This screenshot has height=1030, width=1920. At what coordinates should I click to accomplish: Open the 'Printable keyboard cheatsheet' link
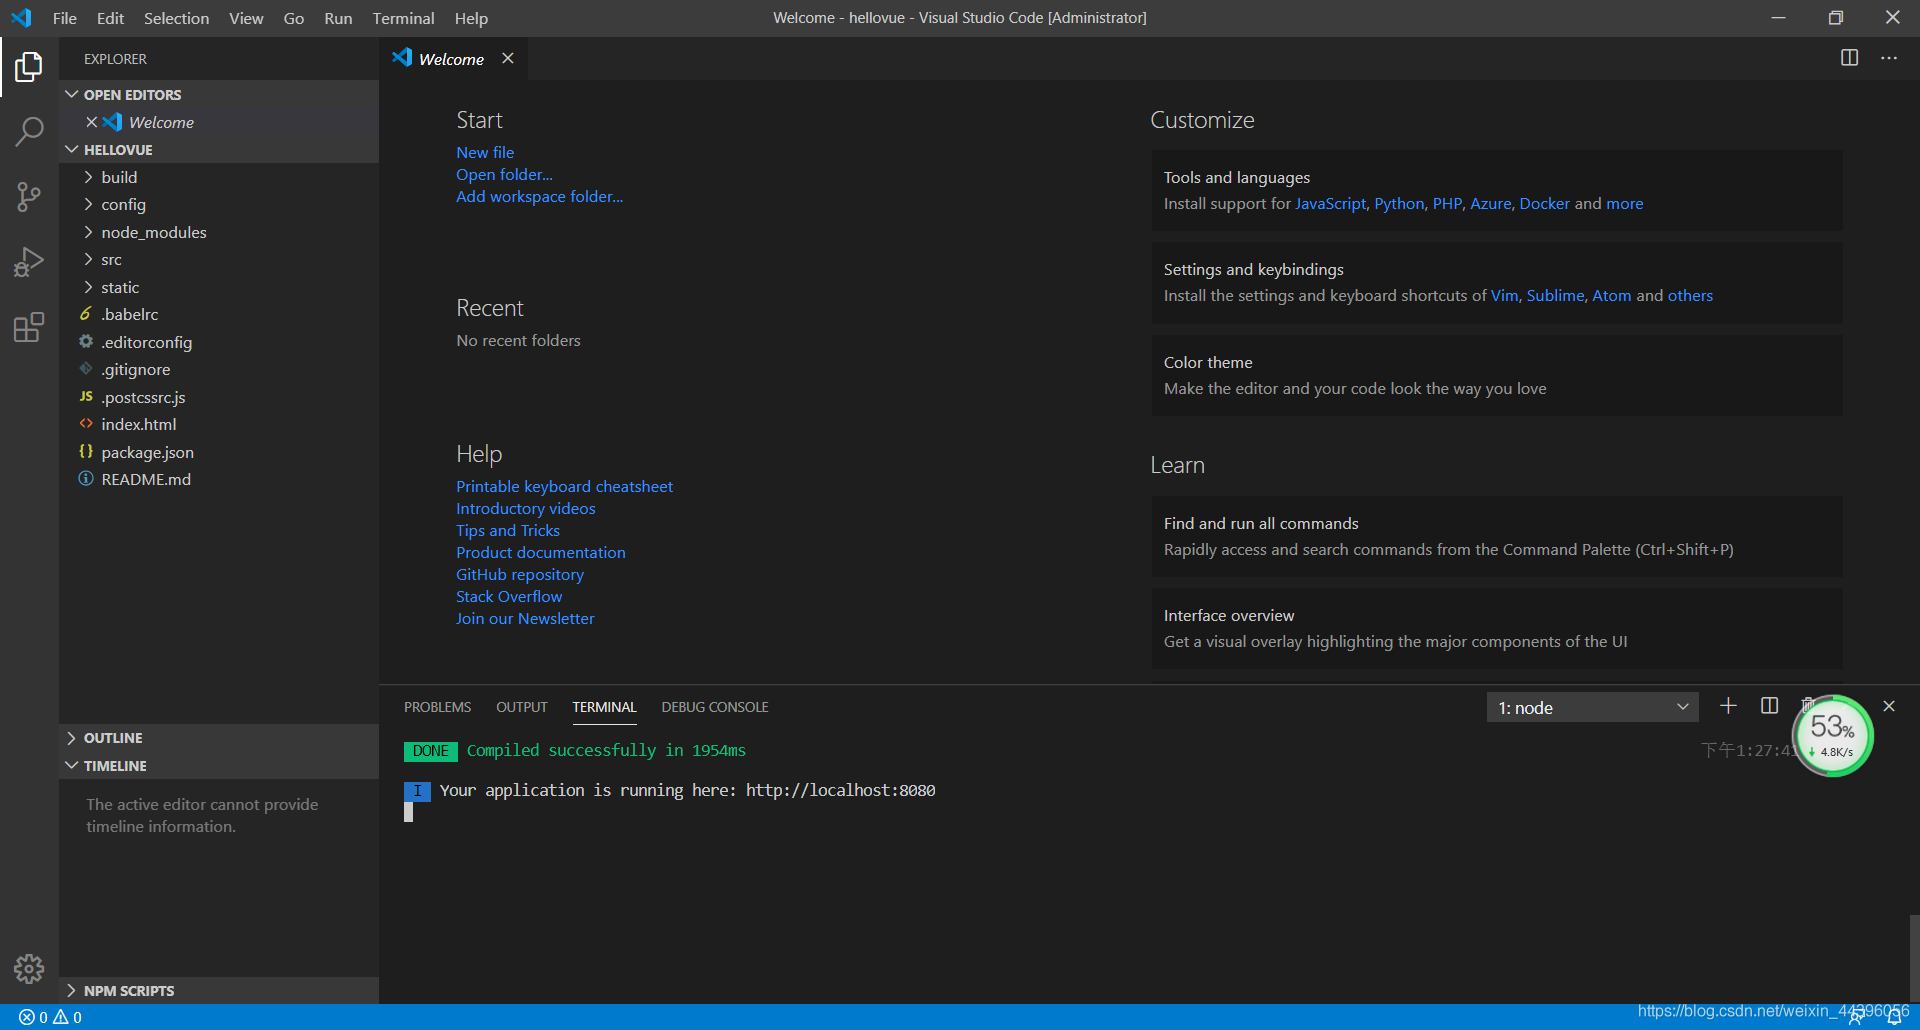point(564,486)
